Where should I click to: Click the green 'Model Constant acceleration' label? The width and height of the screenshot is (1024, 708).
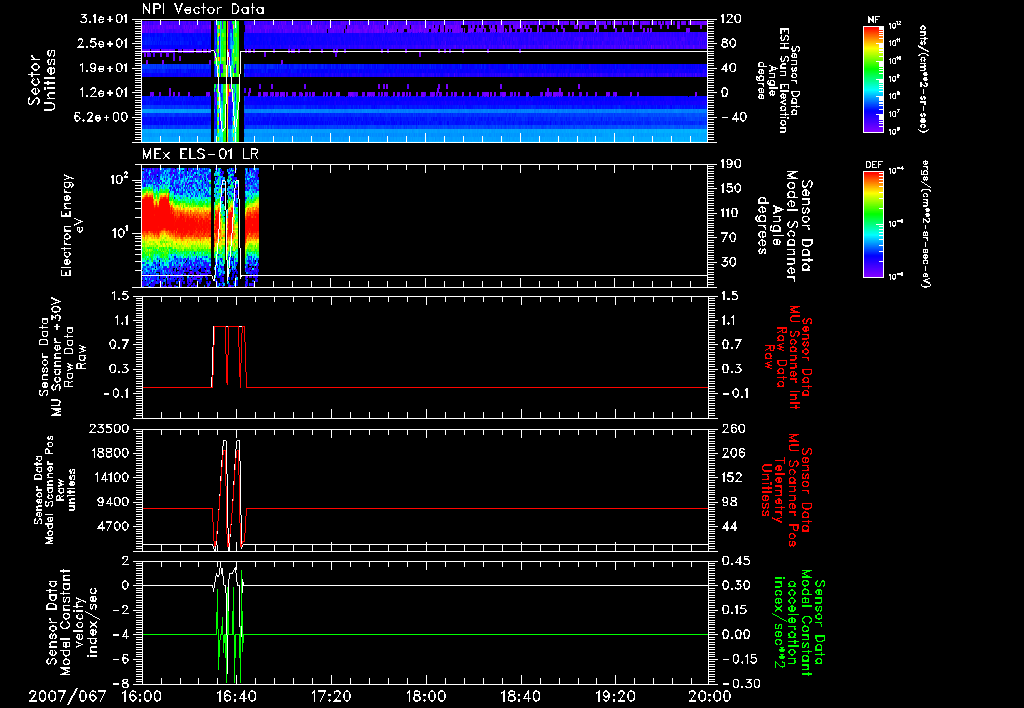(x=799, y=622)
